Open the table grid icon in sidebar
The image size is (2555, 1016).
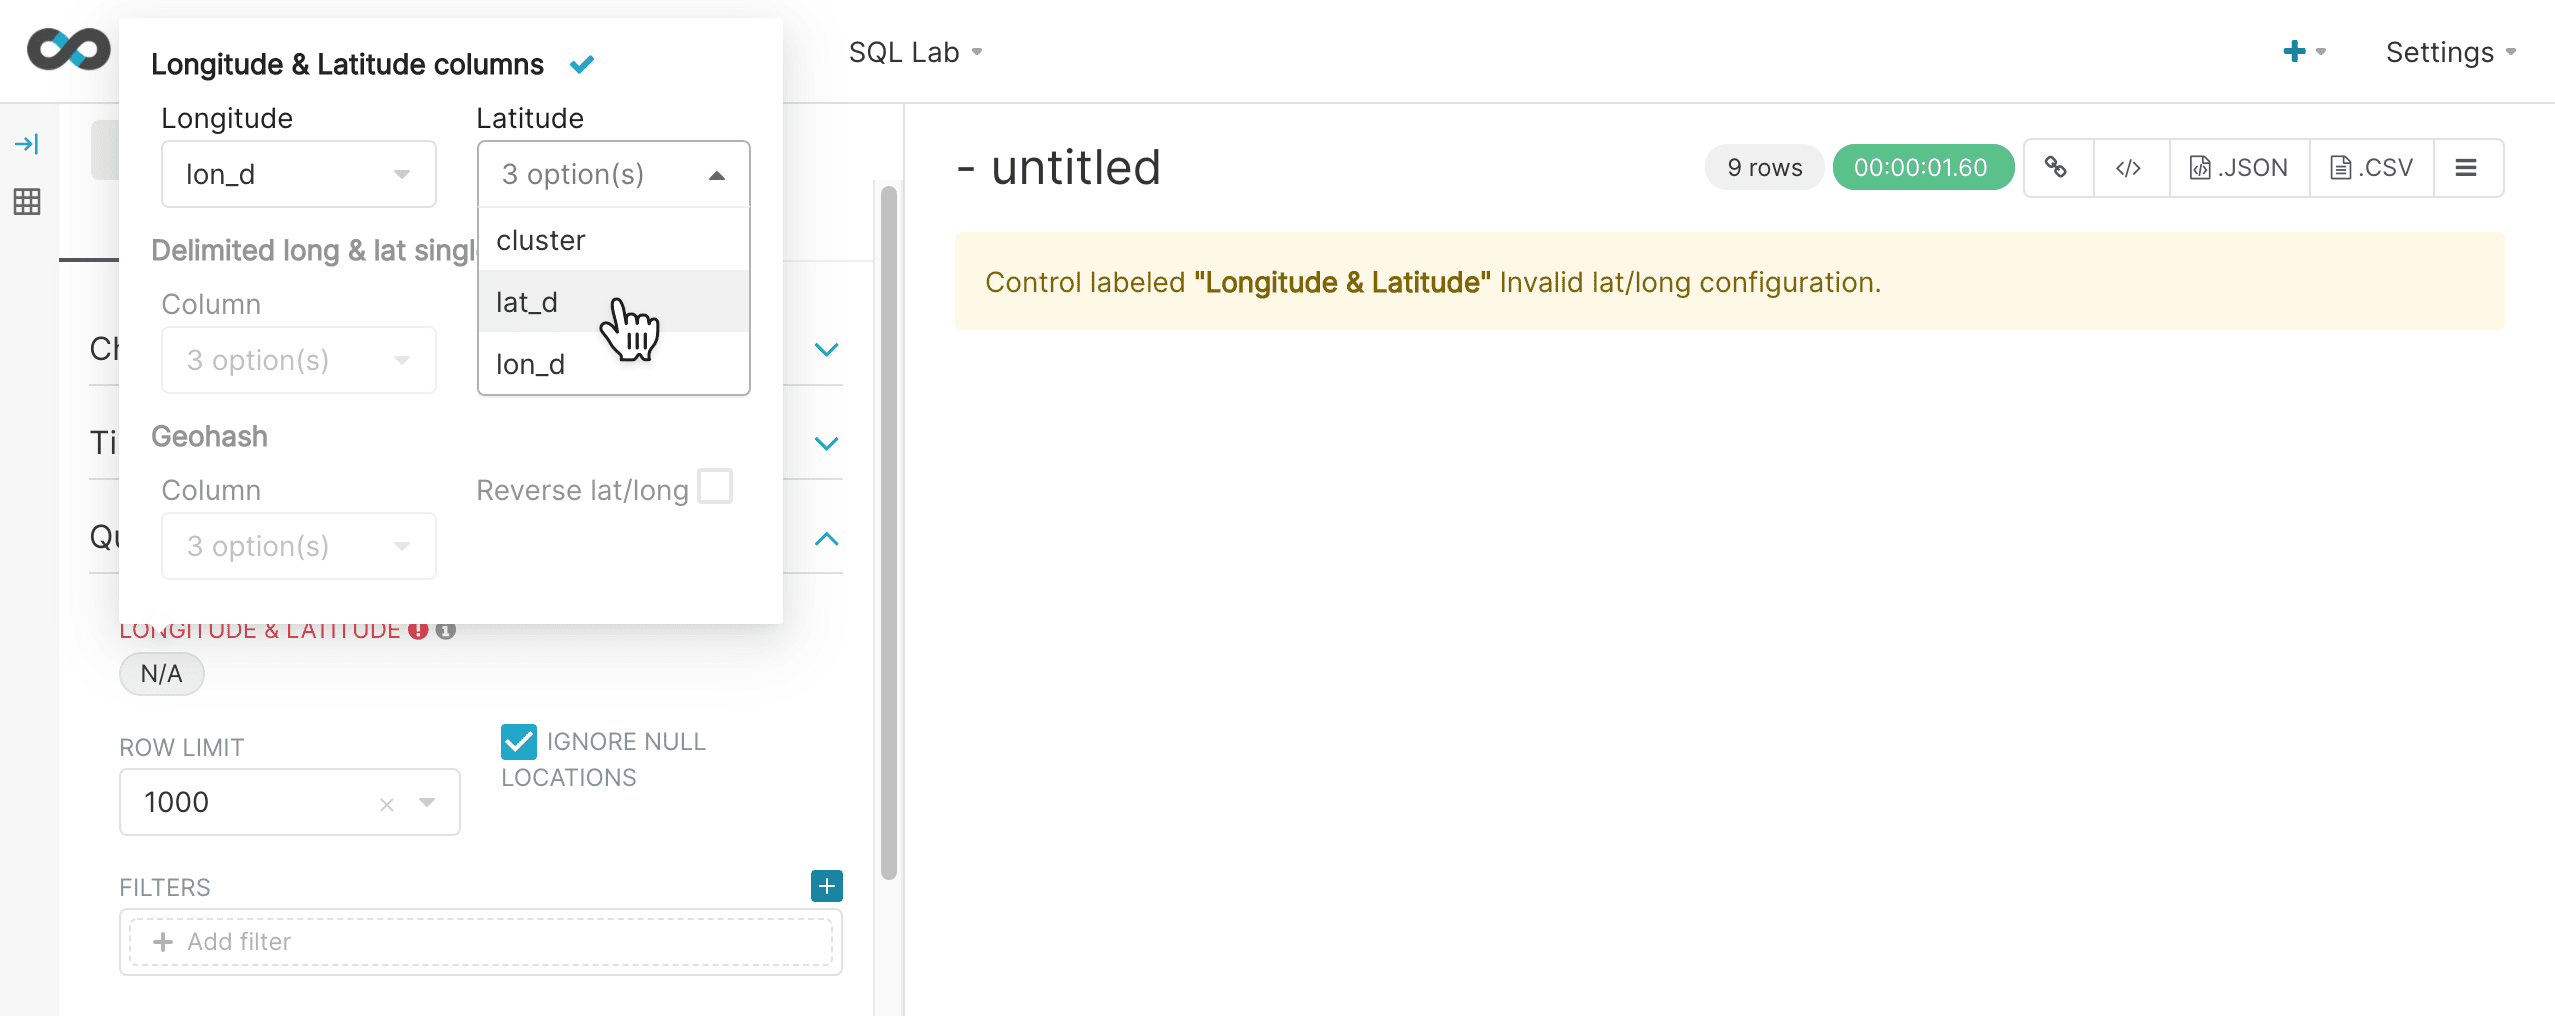[27, 202]
